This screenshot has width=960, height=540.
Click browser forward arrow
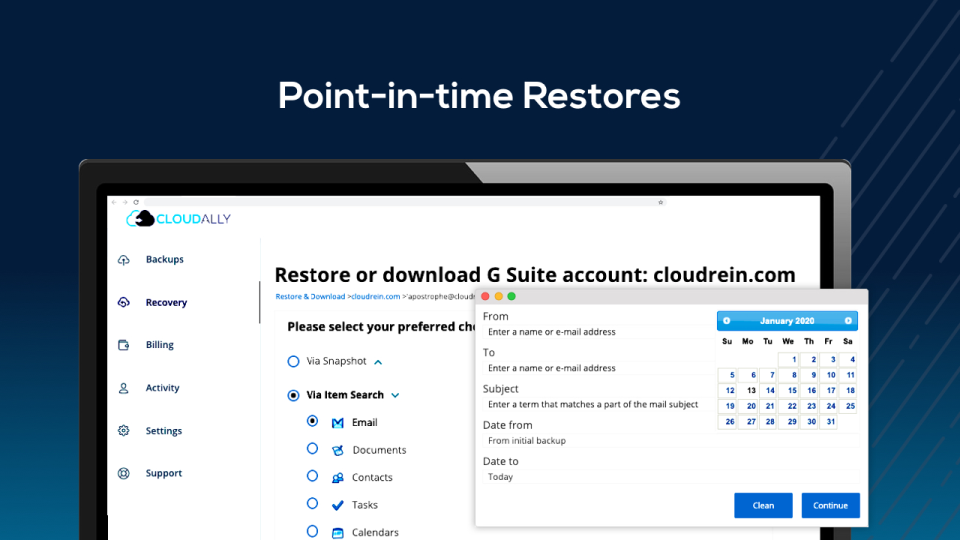pyautogui.click(x=125, y=202)
